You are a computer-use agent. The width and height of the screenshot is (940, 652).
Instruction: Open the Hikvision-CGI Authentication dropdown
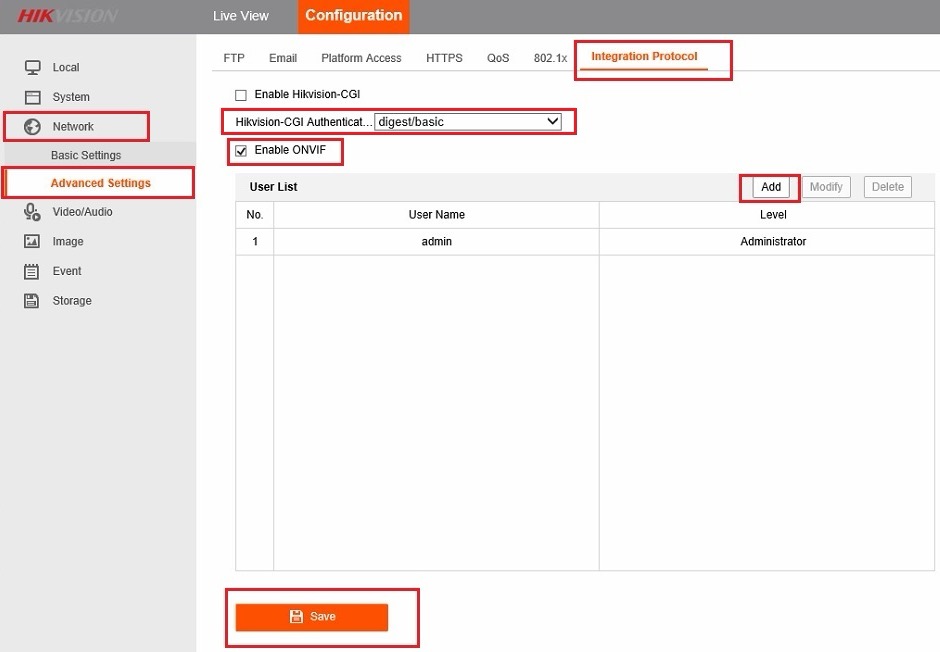coord(468,122)
